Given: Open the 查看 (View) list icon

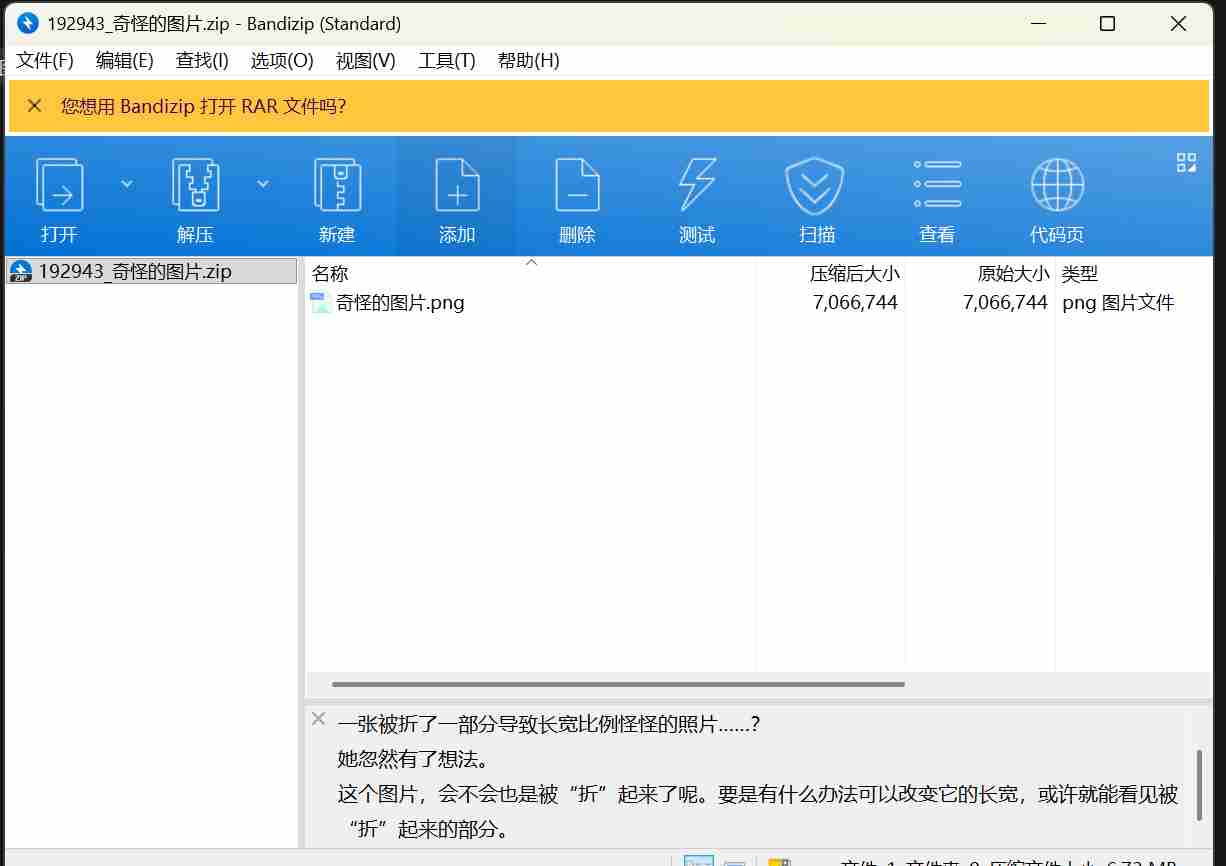Looking at the screenshot, I should [x=937, y=198].
